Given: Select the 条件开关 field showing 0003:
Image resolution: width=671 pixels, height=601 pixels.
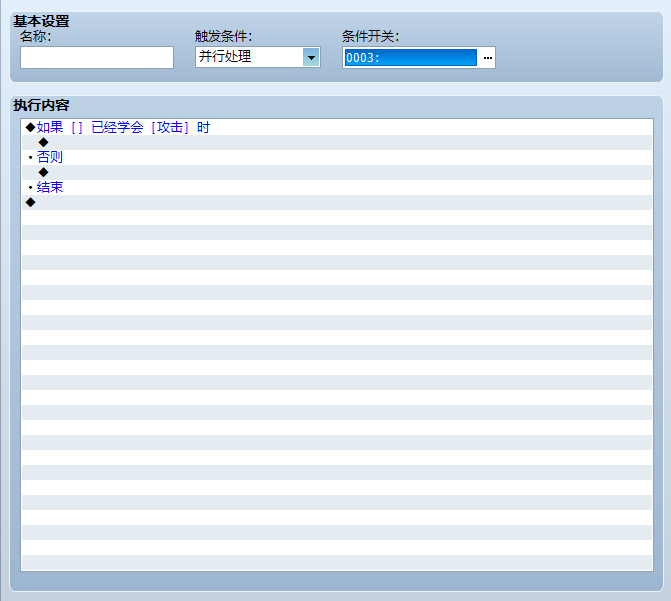Looking at the screenshot, I should 411,57.
